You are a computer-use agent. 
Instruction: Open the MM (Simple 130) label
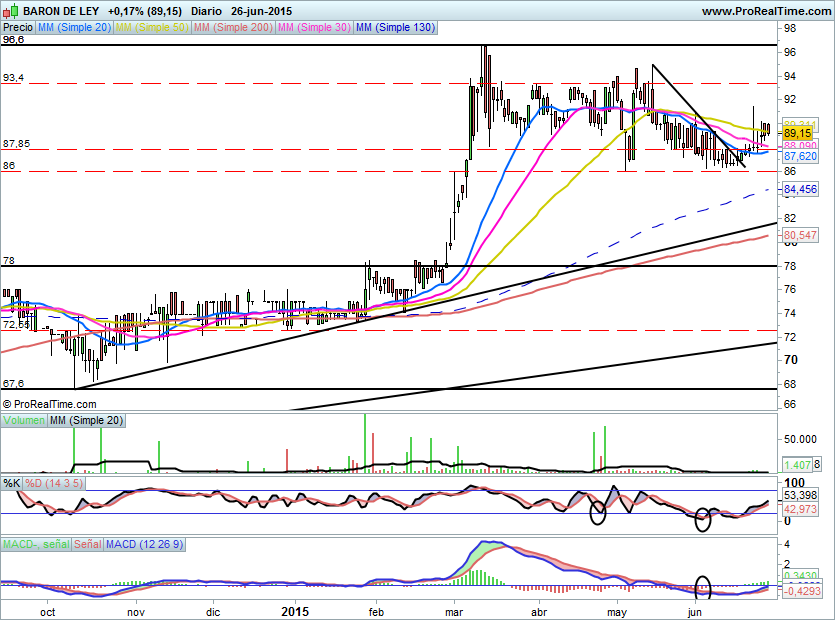(x=395, y=28)
